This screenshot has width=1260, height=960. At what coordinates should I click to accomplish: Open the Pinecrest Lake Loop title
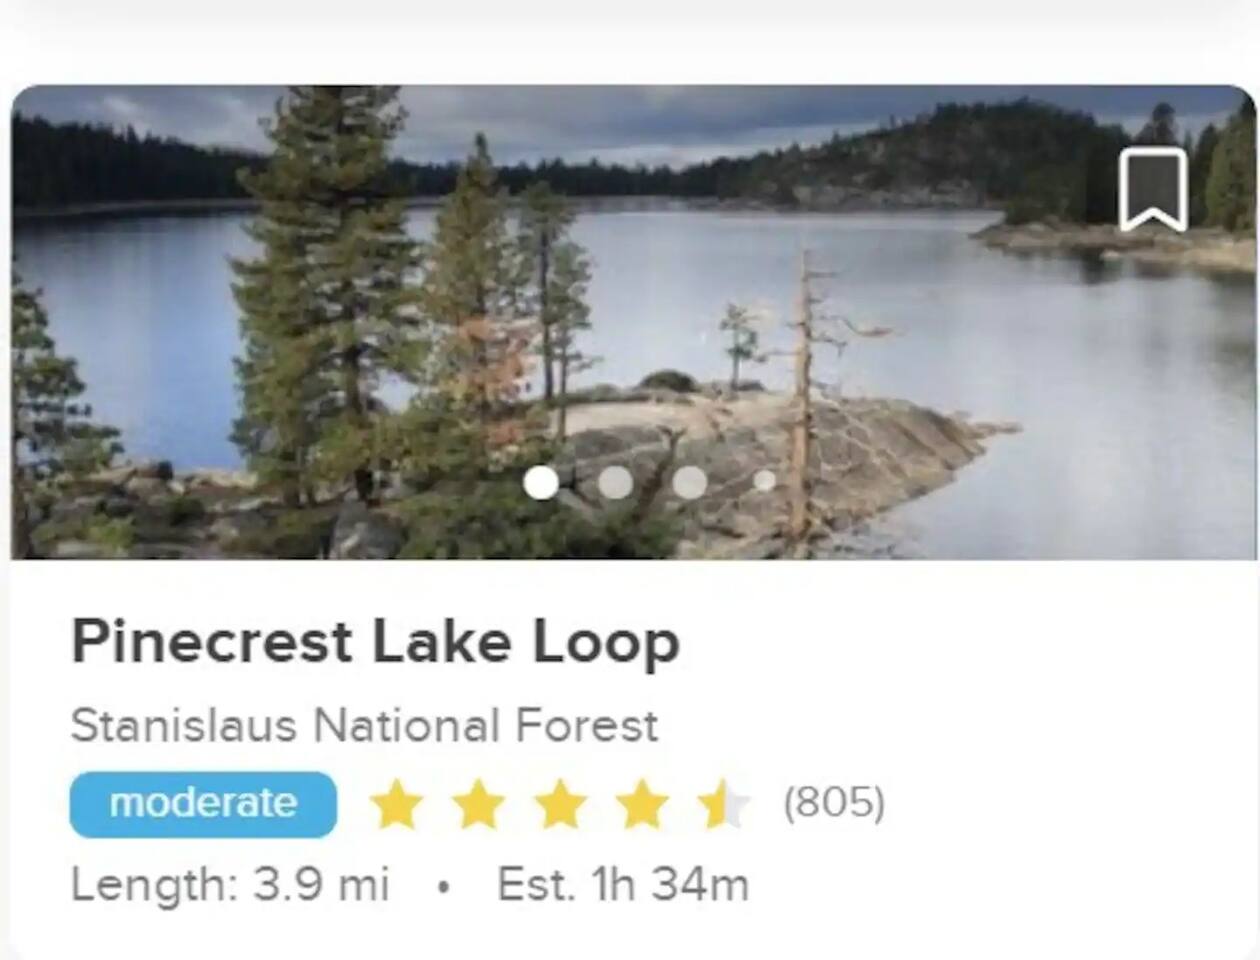tap(375, 642)
